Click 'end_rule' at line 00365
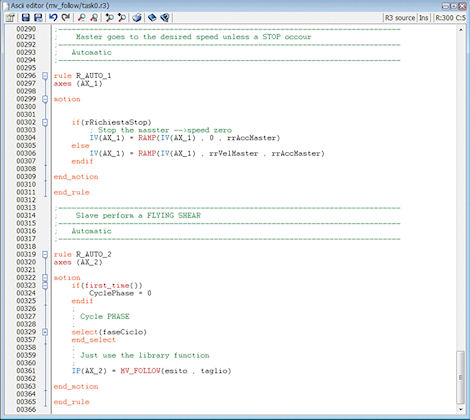470x420 pixels. [x=72, y=402]
